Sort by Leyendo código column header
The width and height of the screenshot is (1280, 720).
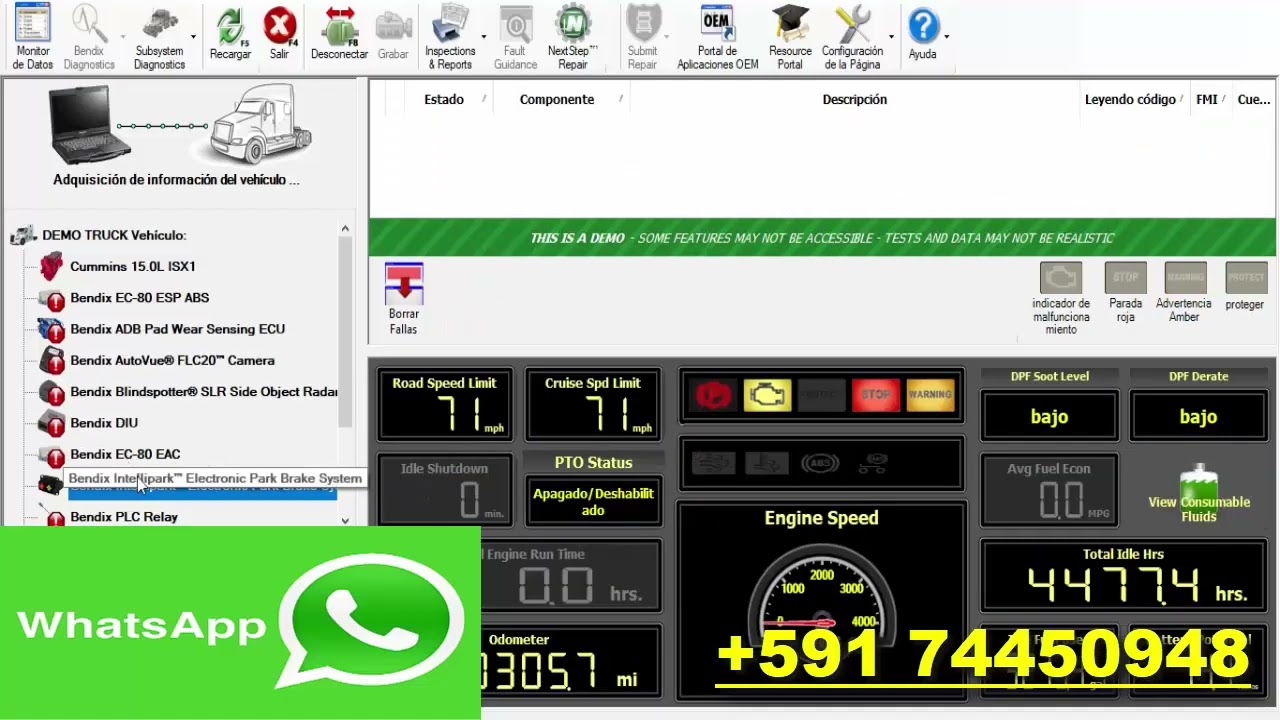tap(1134, 99)
